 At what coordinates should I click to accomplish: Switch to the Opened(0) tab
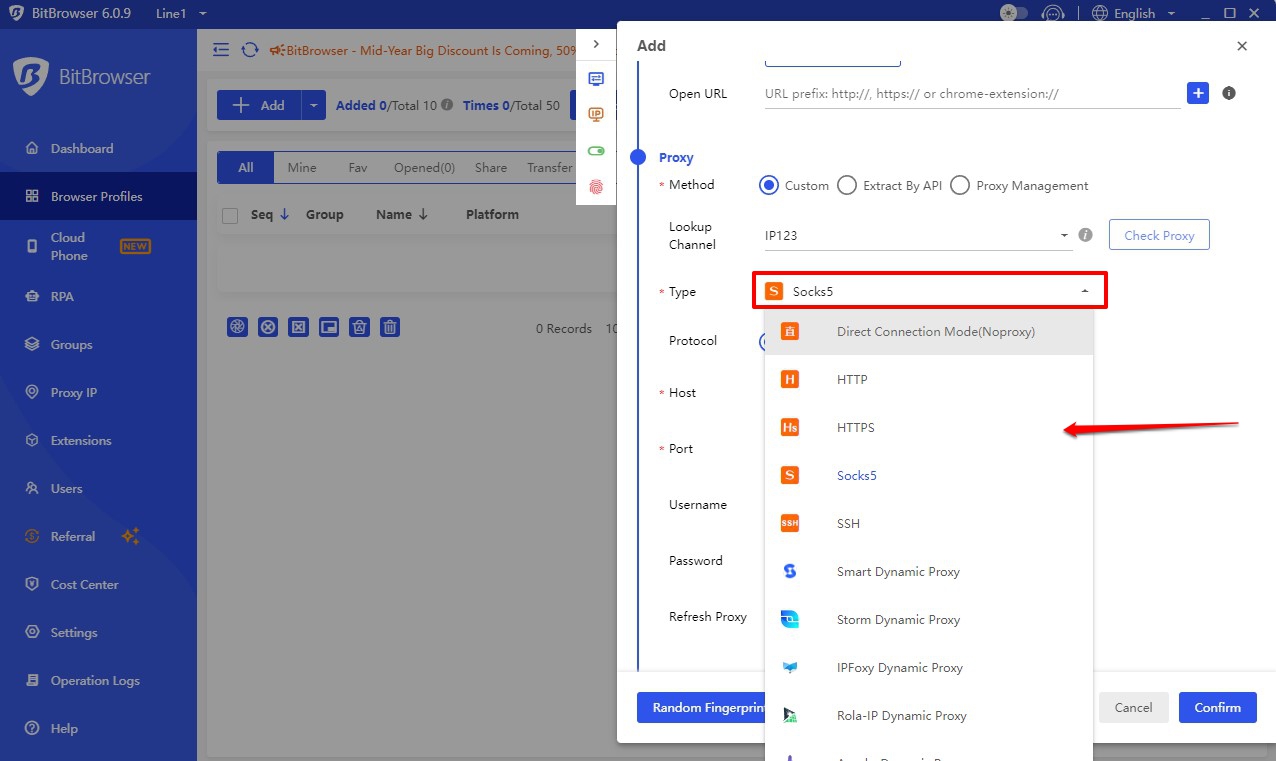[x=424, y=168]
